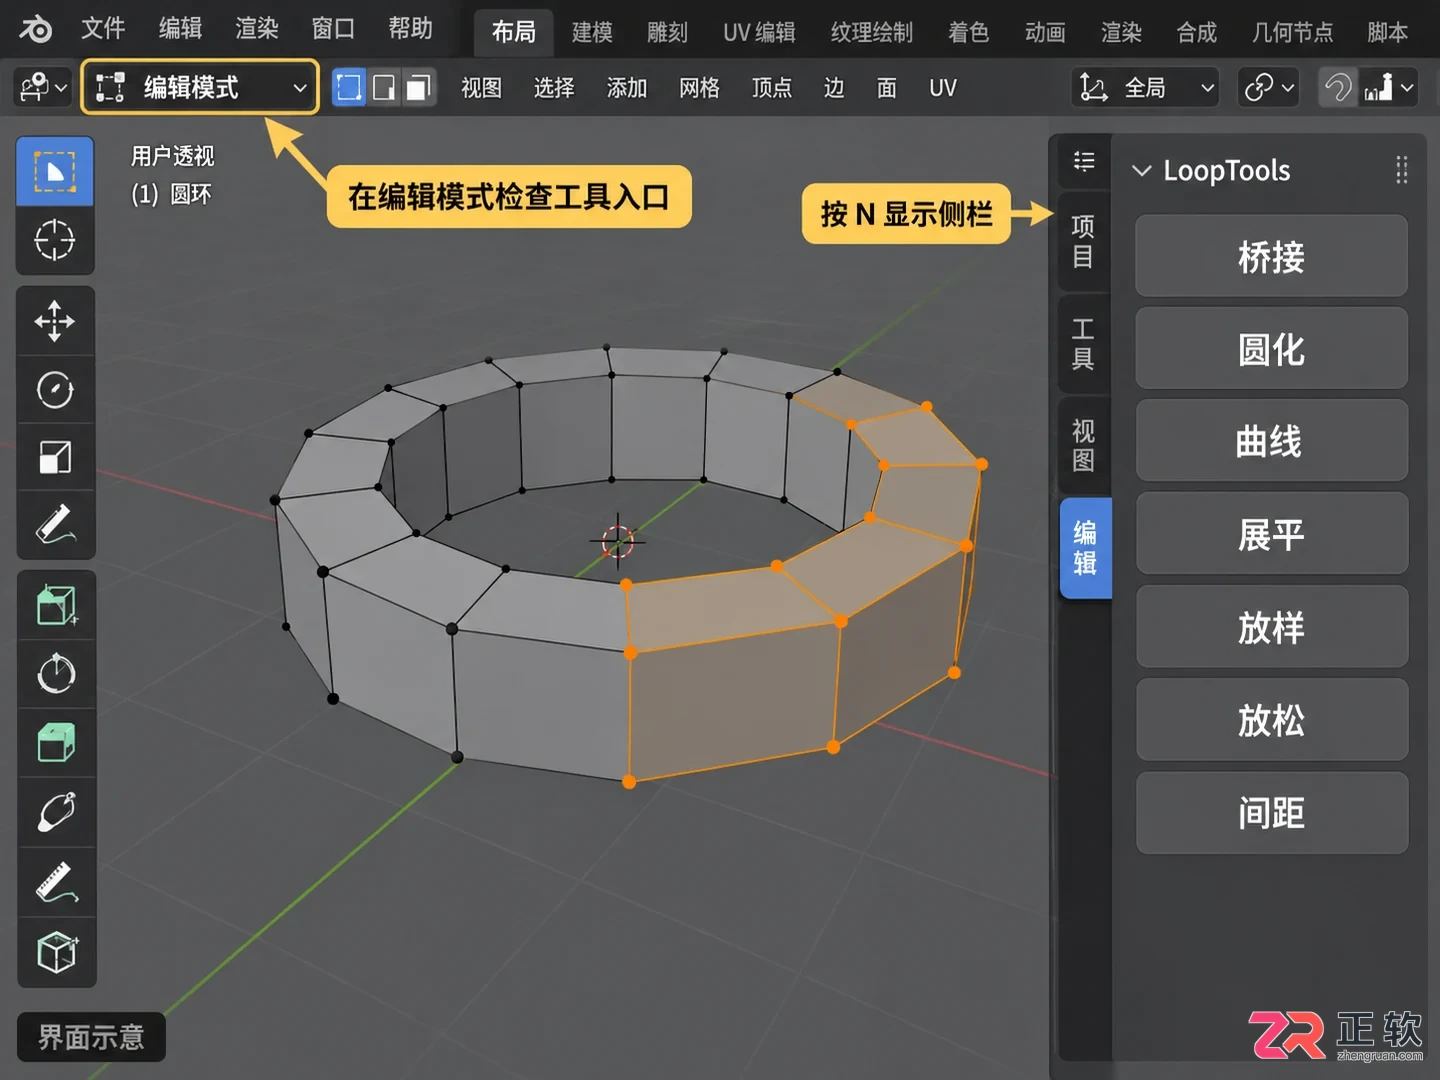Open the 视图 sidebar tab
1440x1080 pixels.
(x=1084, y=446)
